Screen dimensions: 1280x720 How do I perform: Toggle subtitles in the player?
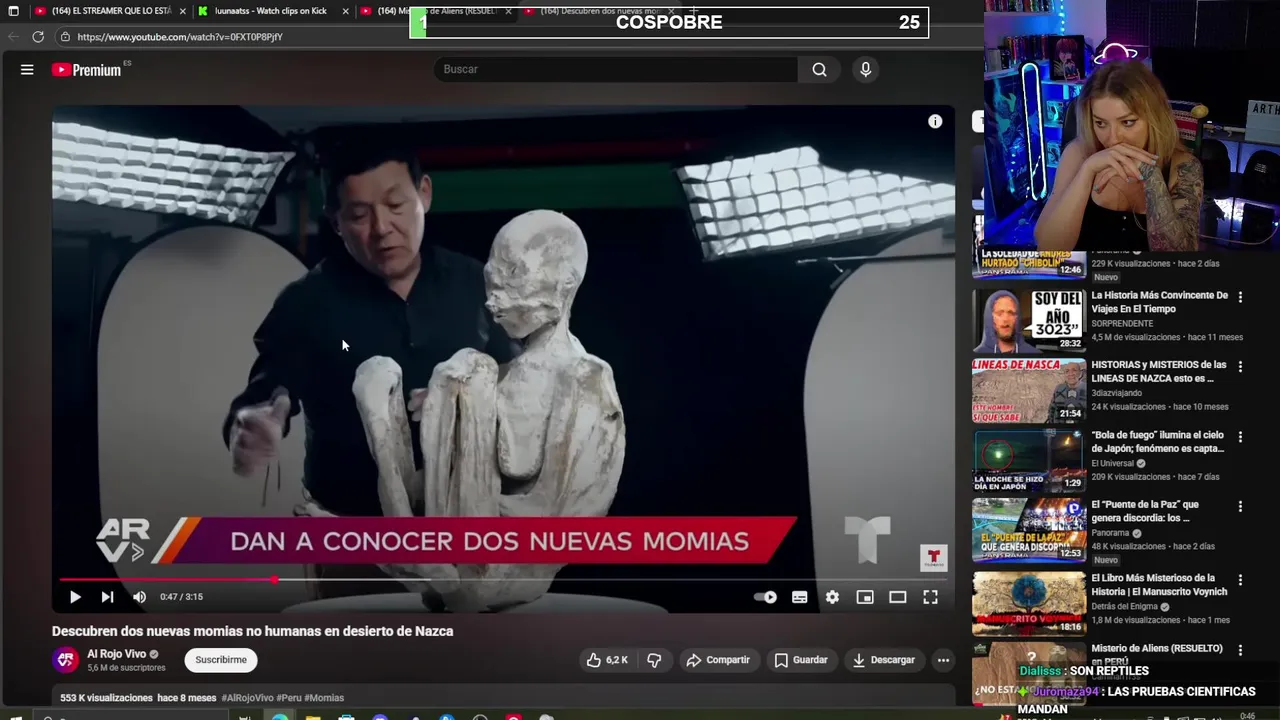800,597
